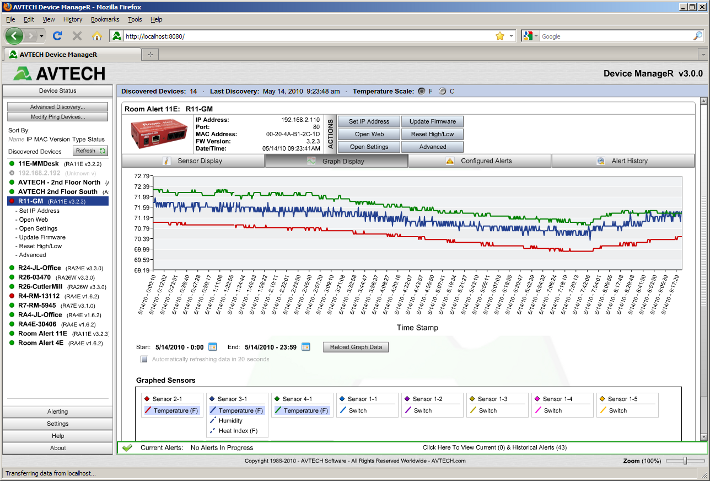Click the green checkmark beside Current Alerts
This screenshot has height=481, width=710.
[127, 447]
